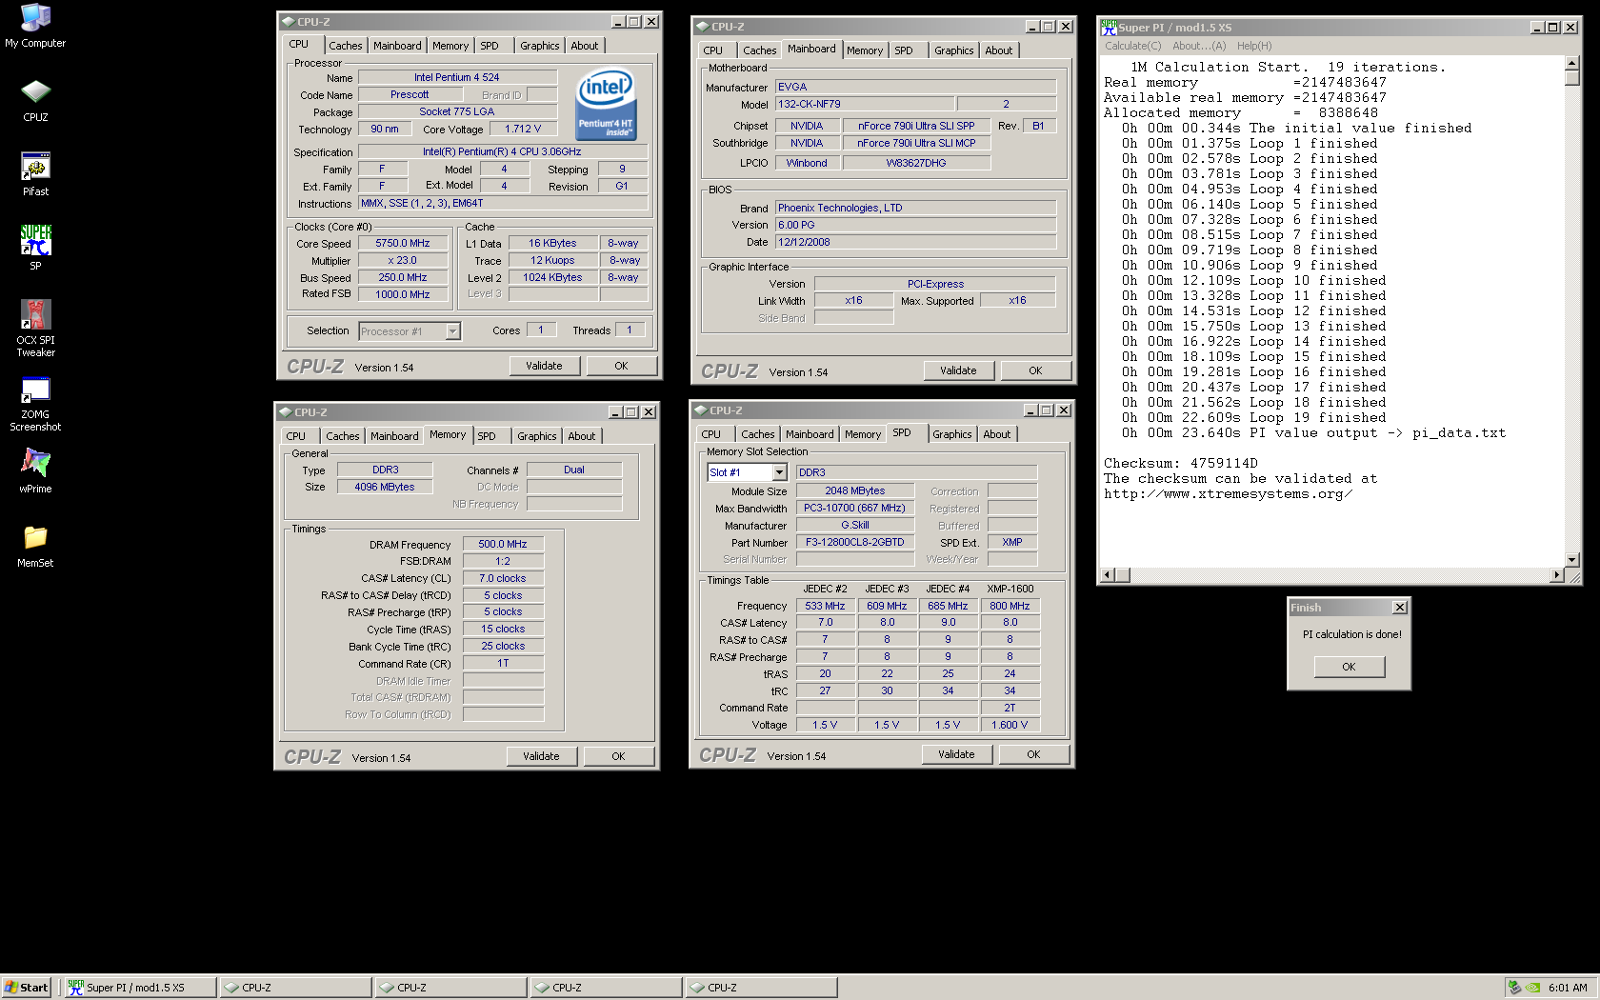Switch to Mainboard tab in top-left CPU-Z
This screenshot has width=1600, height=1000.
397,46
